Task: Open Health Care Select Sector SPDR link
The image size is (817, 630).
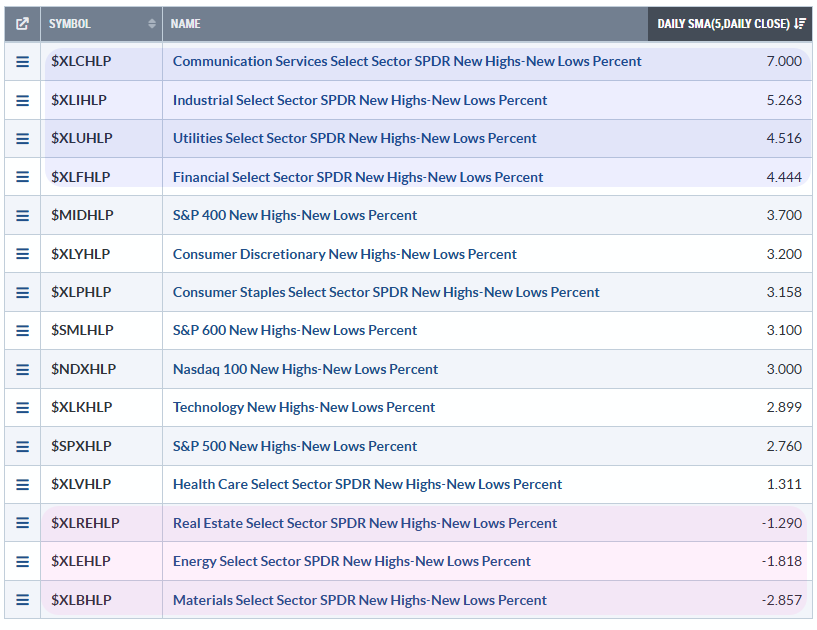Action: point(367,484)
